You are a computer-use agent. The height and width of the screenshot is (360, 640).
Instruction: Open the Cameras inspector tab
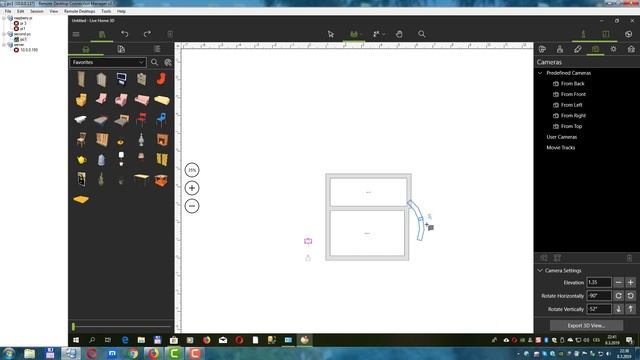tap(596, 49)
